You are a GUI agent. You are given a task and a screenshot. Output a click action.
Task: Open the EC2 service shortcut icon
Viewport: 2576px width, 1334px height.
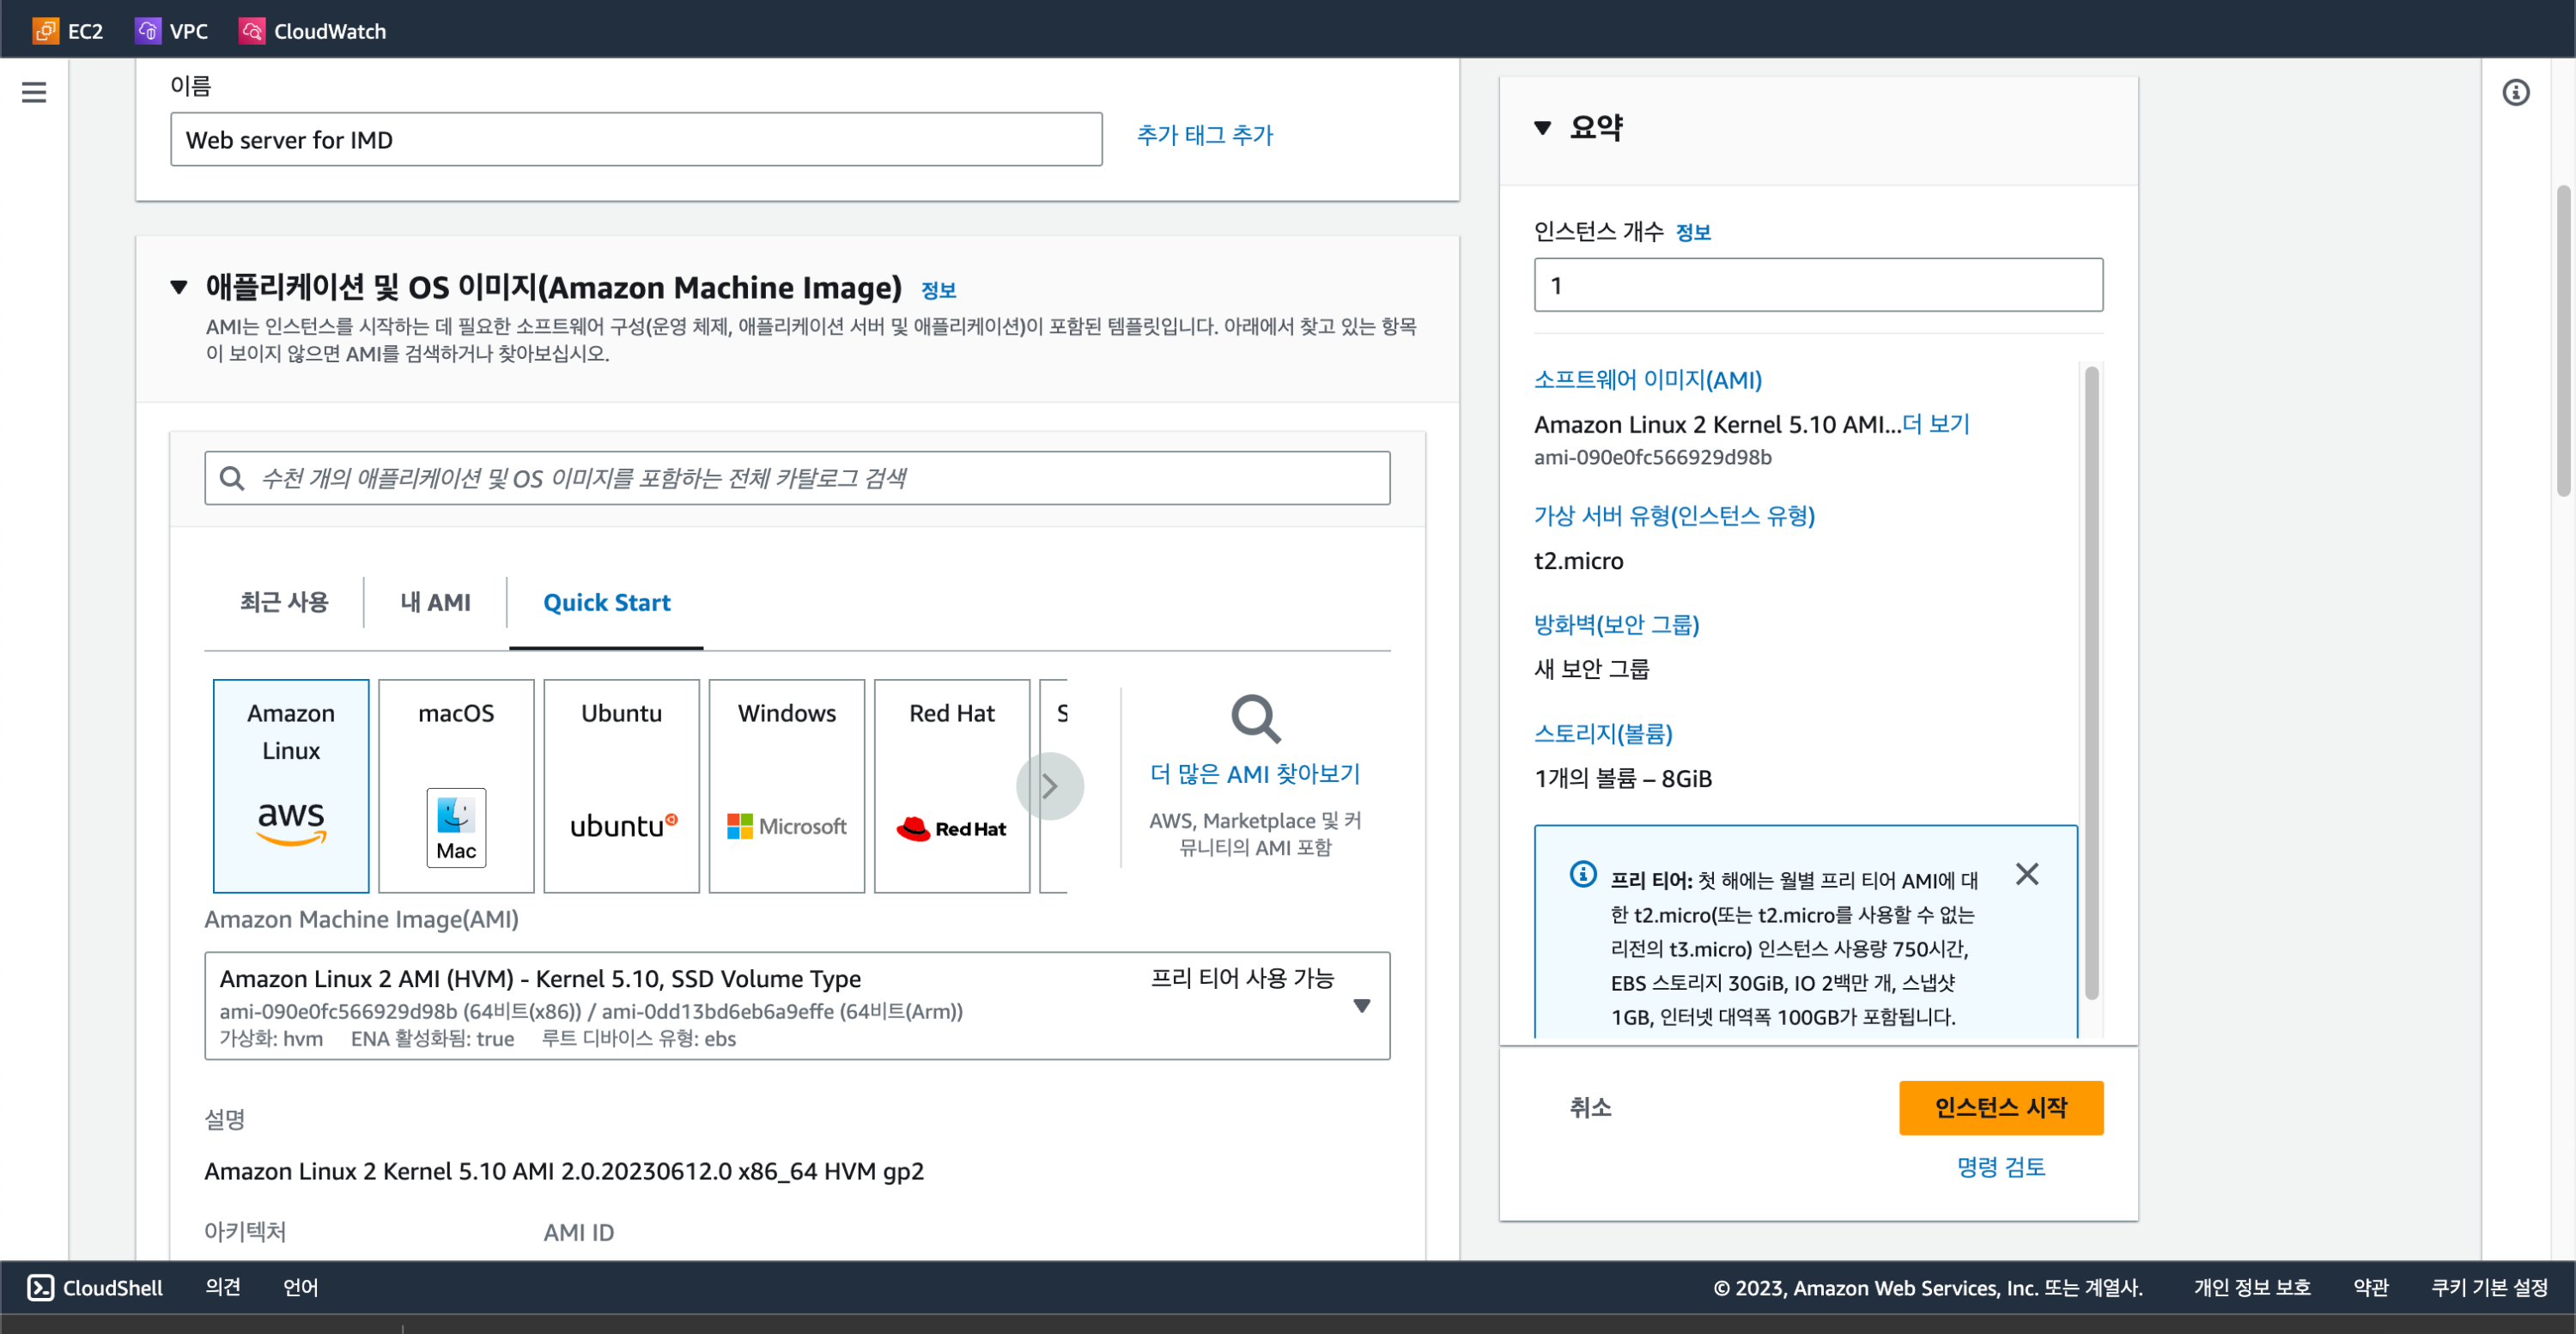point(45,31)
